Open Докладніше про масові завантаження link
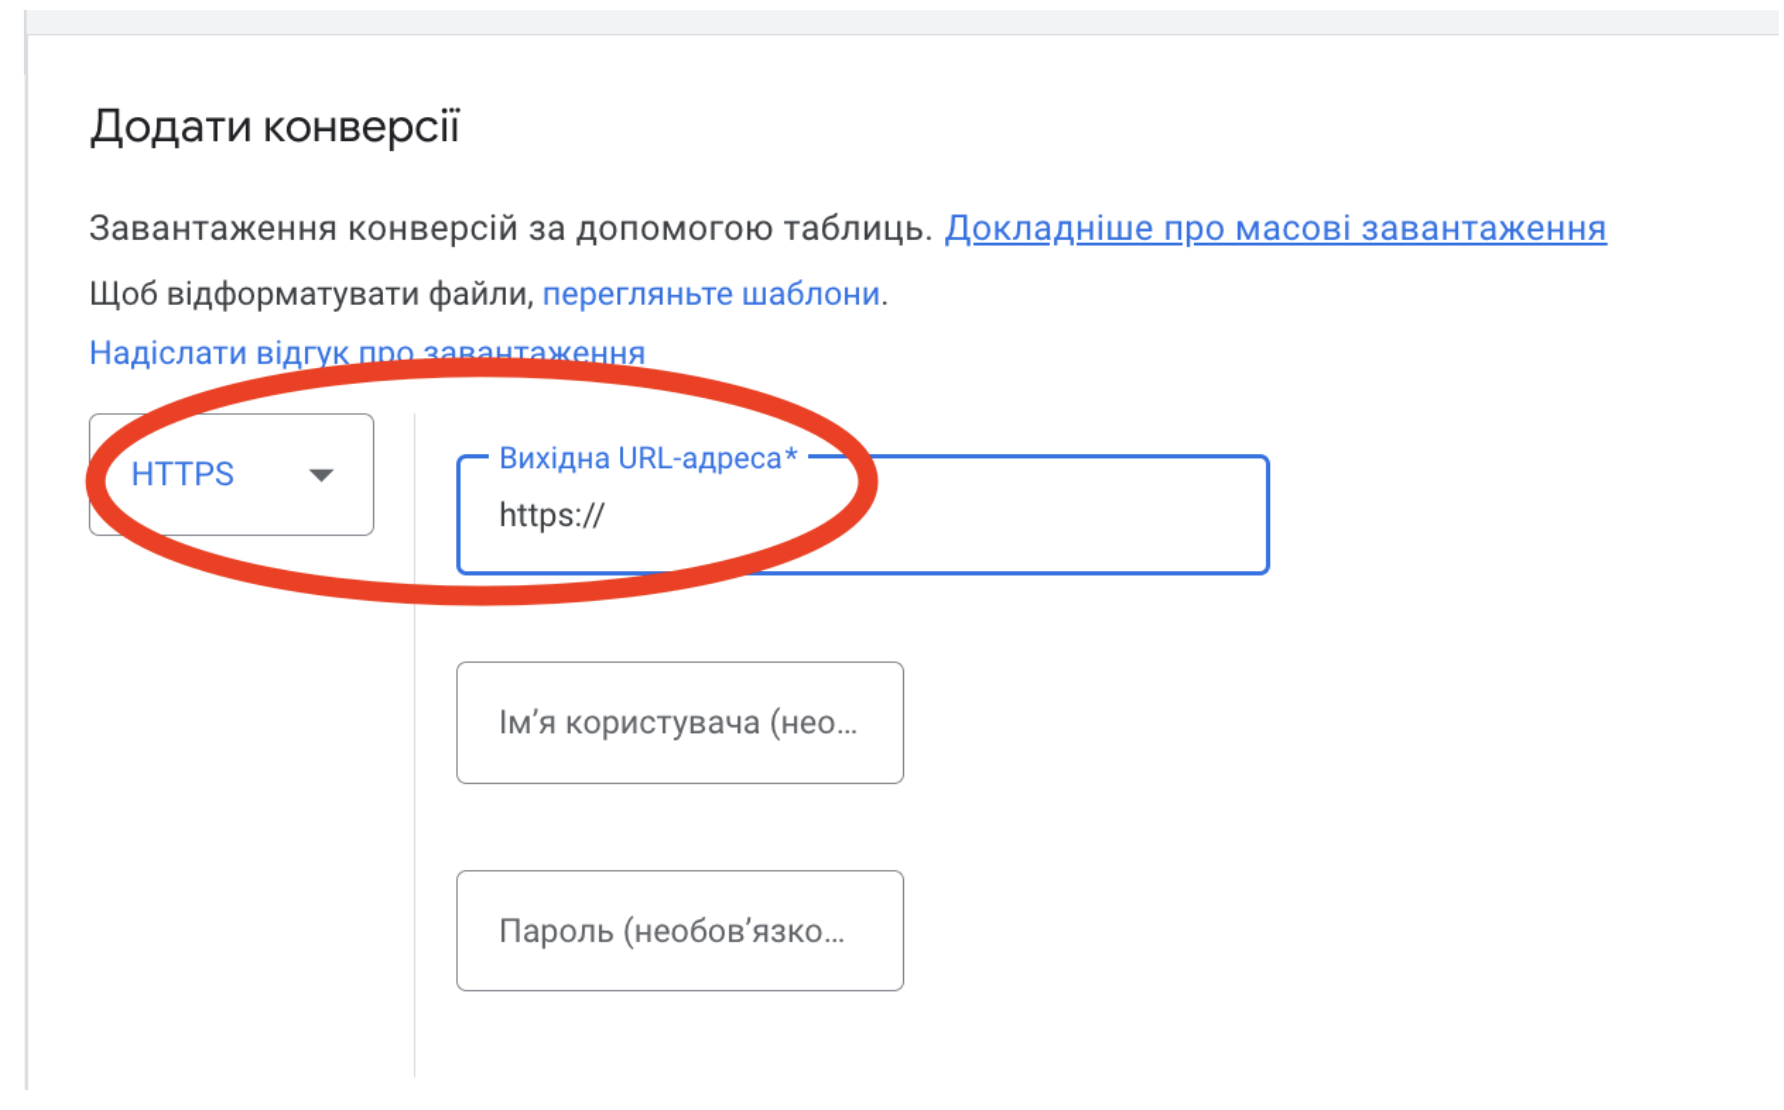Viewport: 1784px width, 1110px height. tap(1276, 228)
